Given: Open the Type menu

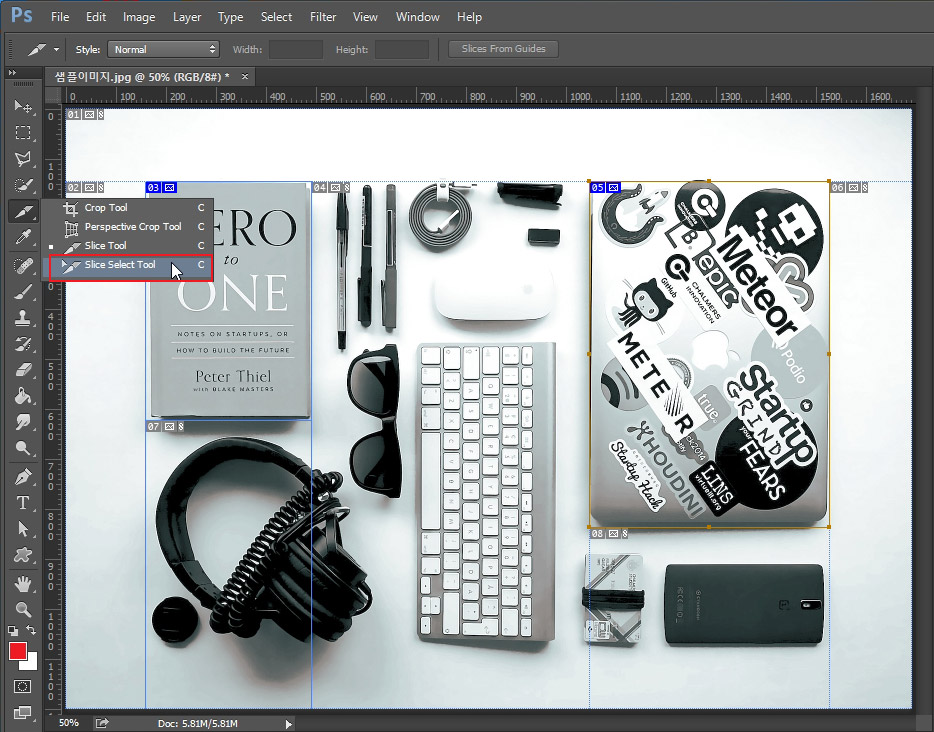Looking at the screenshot, I should (x=230, y=17).
